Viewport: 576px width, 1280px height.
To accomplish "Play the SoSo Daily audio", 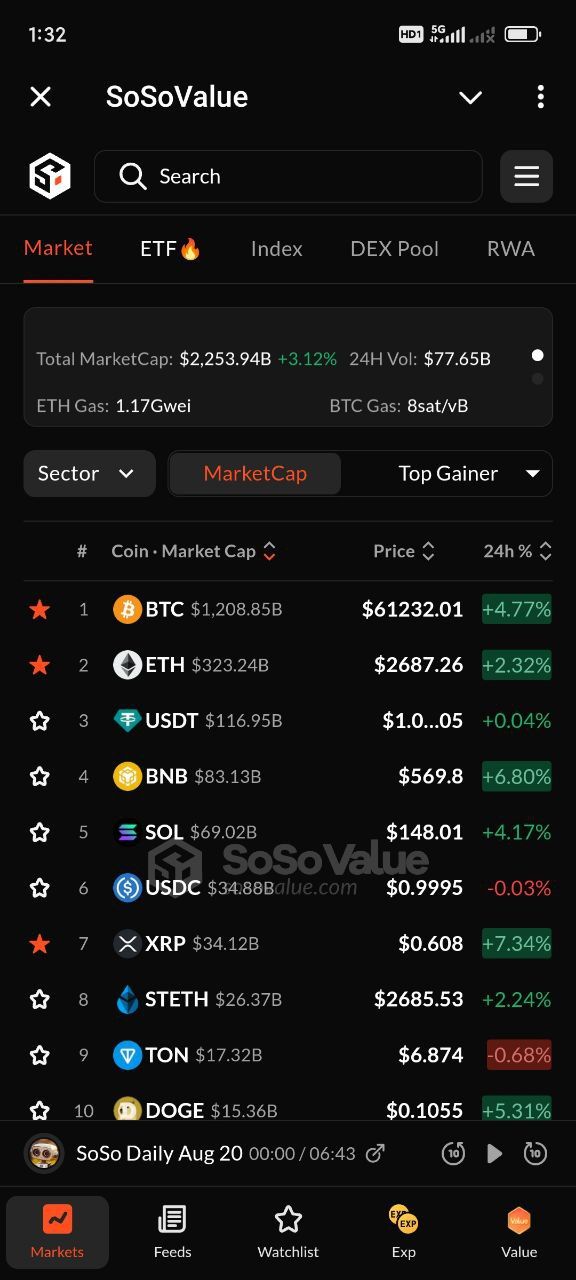I will click(x=494, y=1153).
